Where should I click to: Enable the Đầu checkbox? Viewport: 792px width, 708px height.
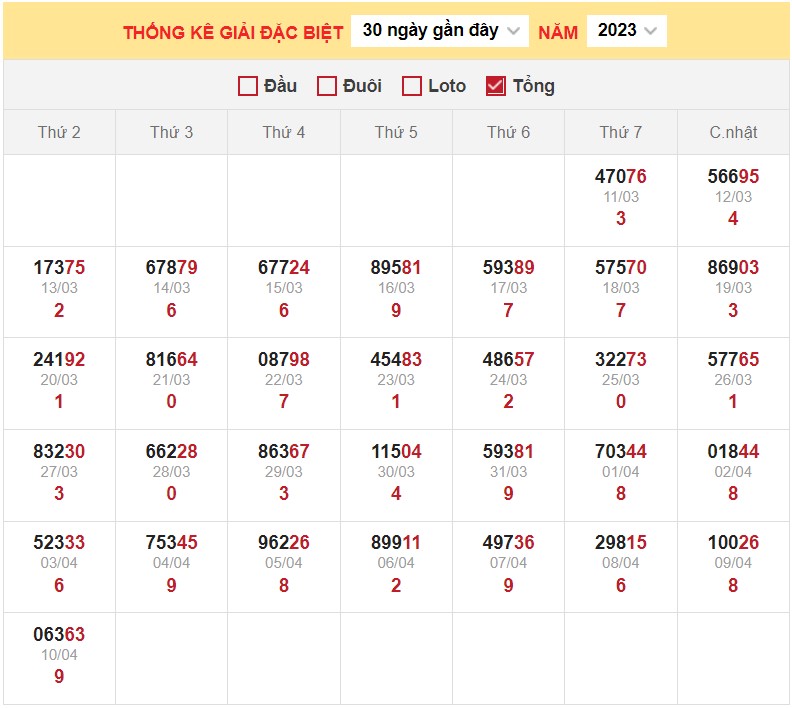[249, 86]
